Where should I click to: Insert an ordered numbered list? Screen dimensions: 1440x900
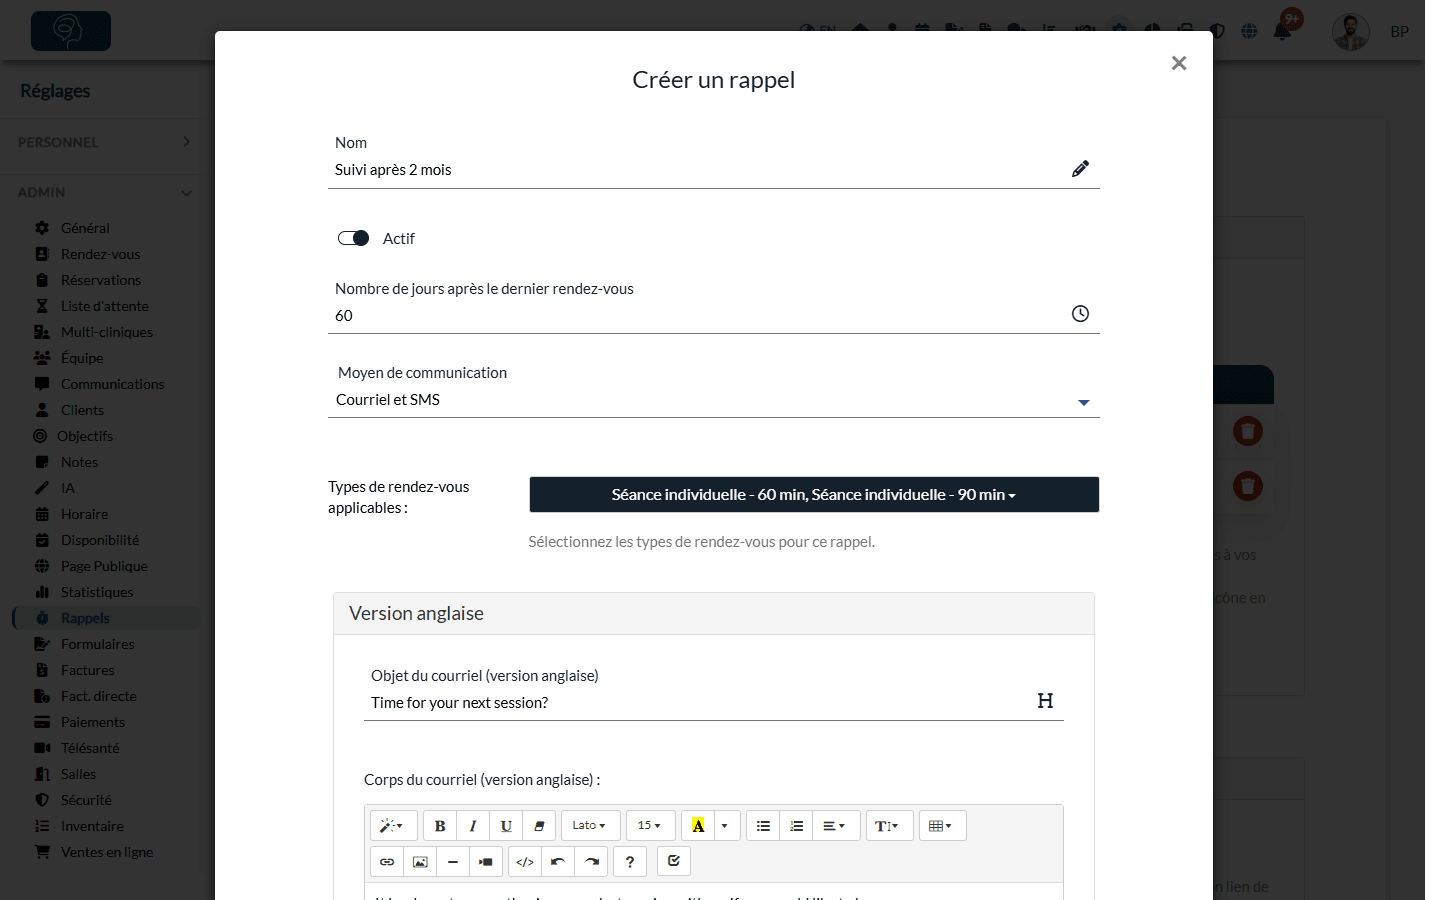pyautogui.click(x=796, y=826)
